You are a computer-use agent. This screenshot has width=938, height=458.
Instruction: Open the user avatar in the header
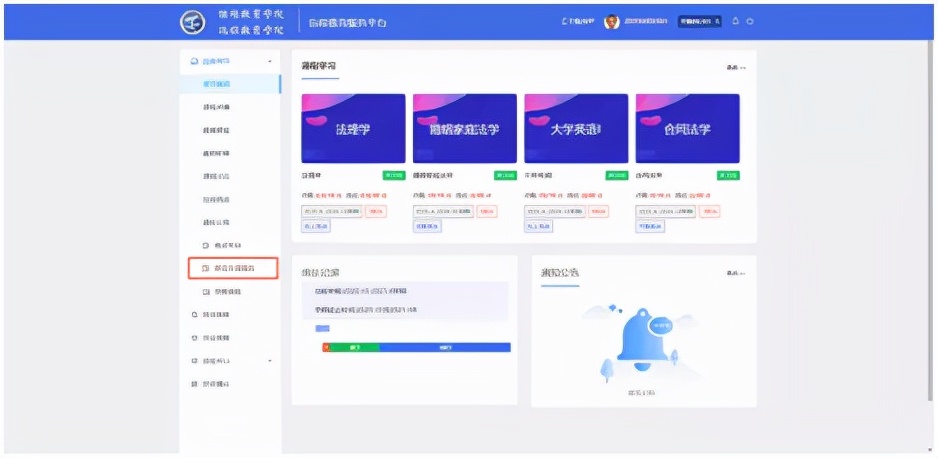611,22
